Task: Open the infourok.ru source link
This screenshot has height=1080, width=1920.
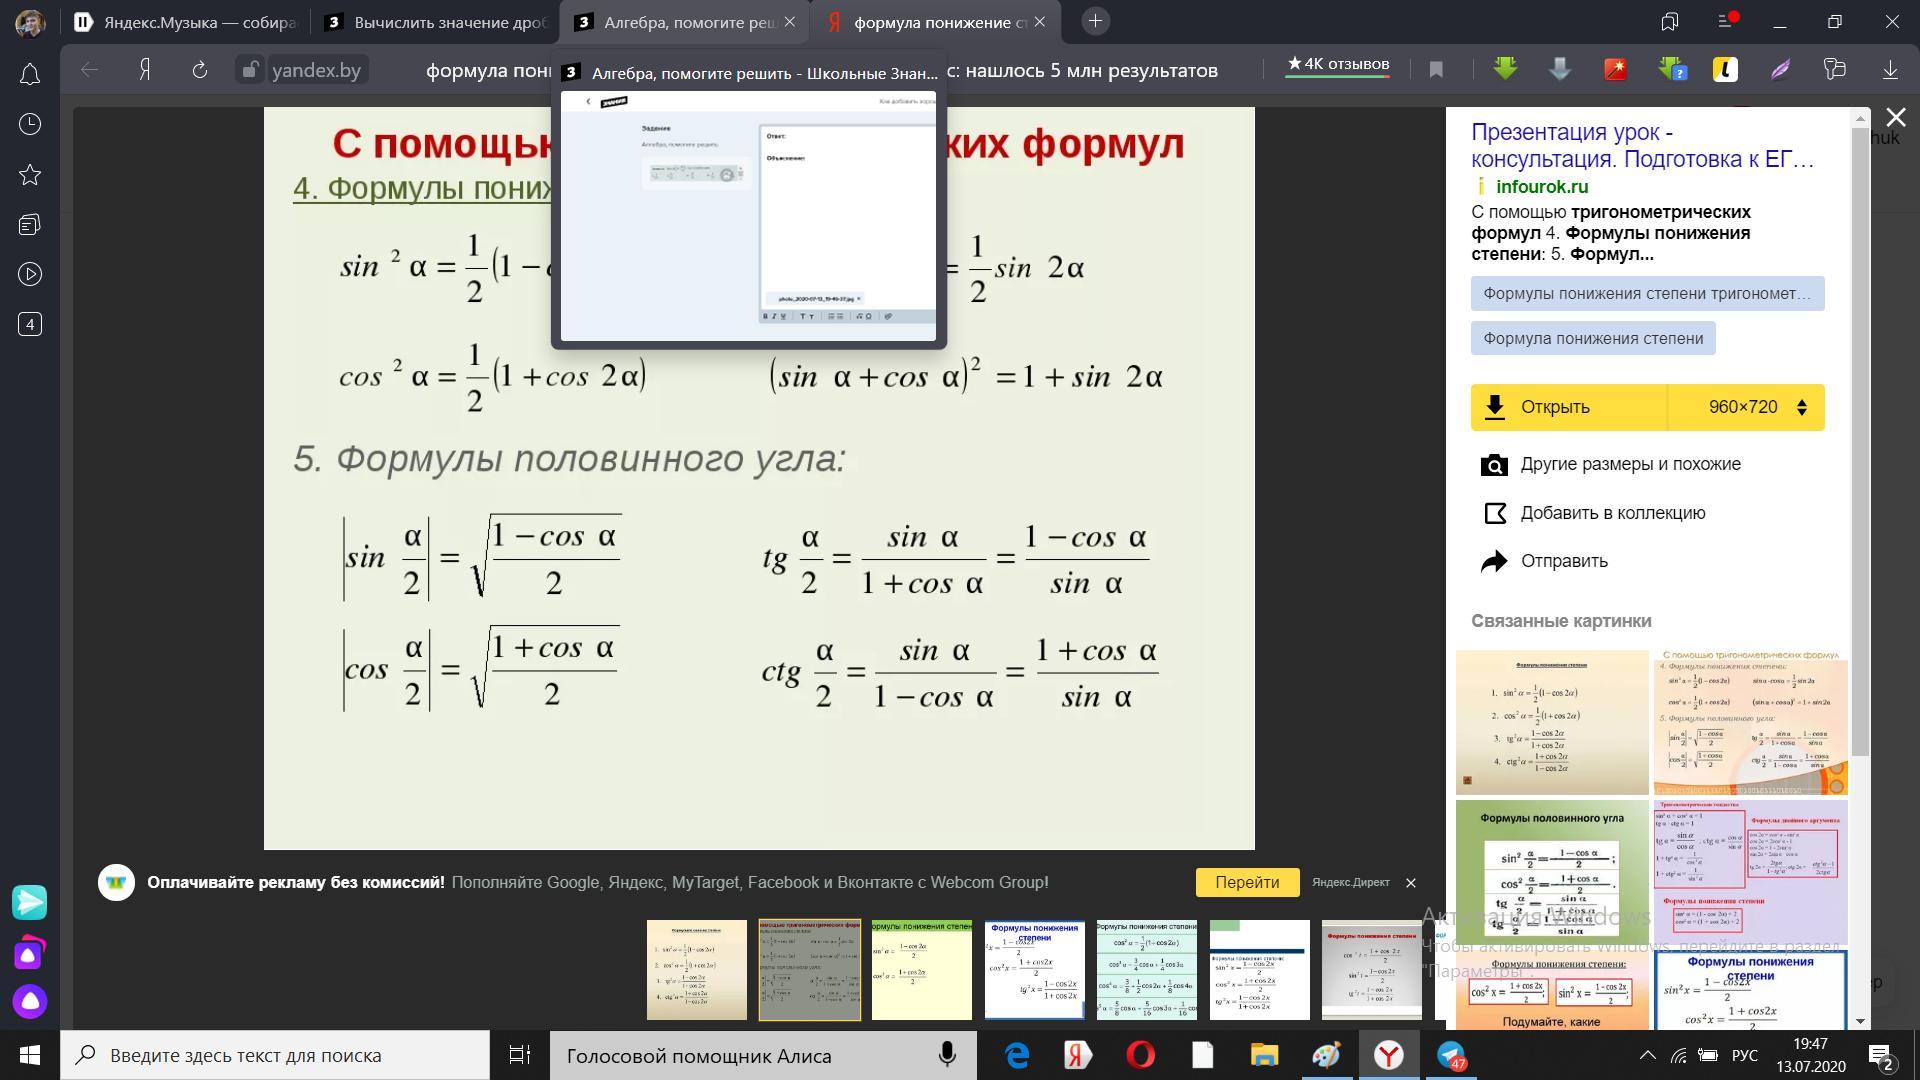Action: [1541, 187]
